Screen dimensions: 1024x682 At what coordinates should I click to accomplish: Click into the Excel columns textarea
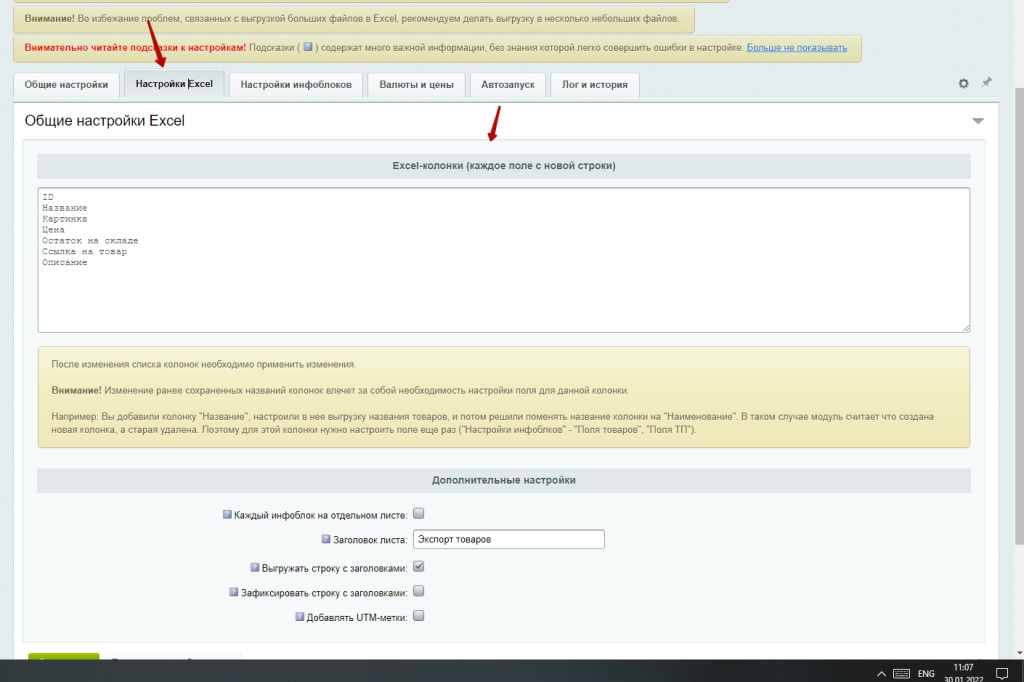point(504,260)
